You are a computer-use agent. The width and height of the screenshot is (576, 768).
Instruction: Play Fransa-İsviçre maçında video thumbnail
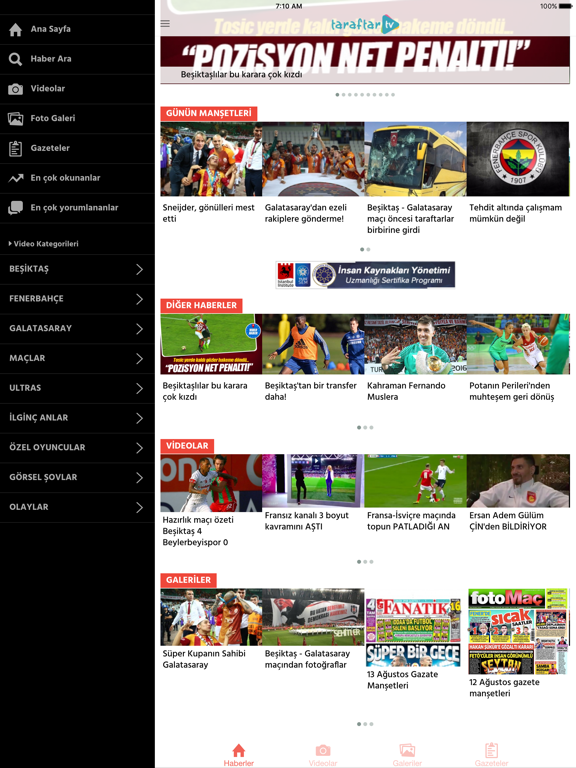point(415,480)
